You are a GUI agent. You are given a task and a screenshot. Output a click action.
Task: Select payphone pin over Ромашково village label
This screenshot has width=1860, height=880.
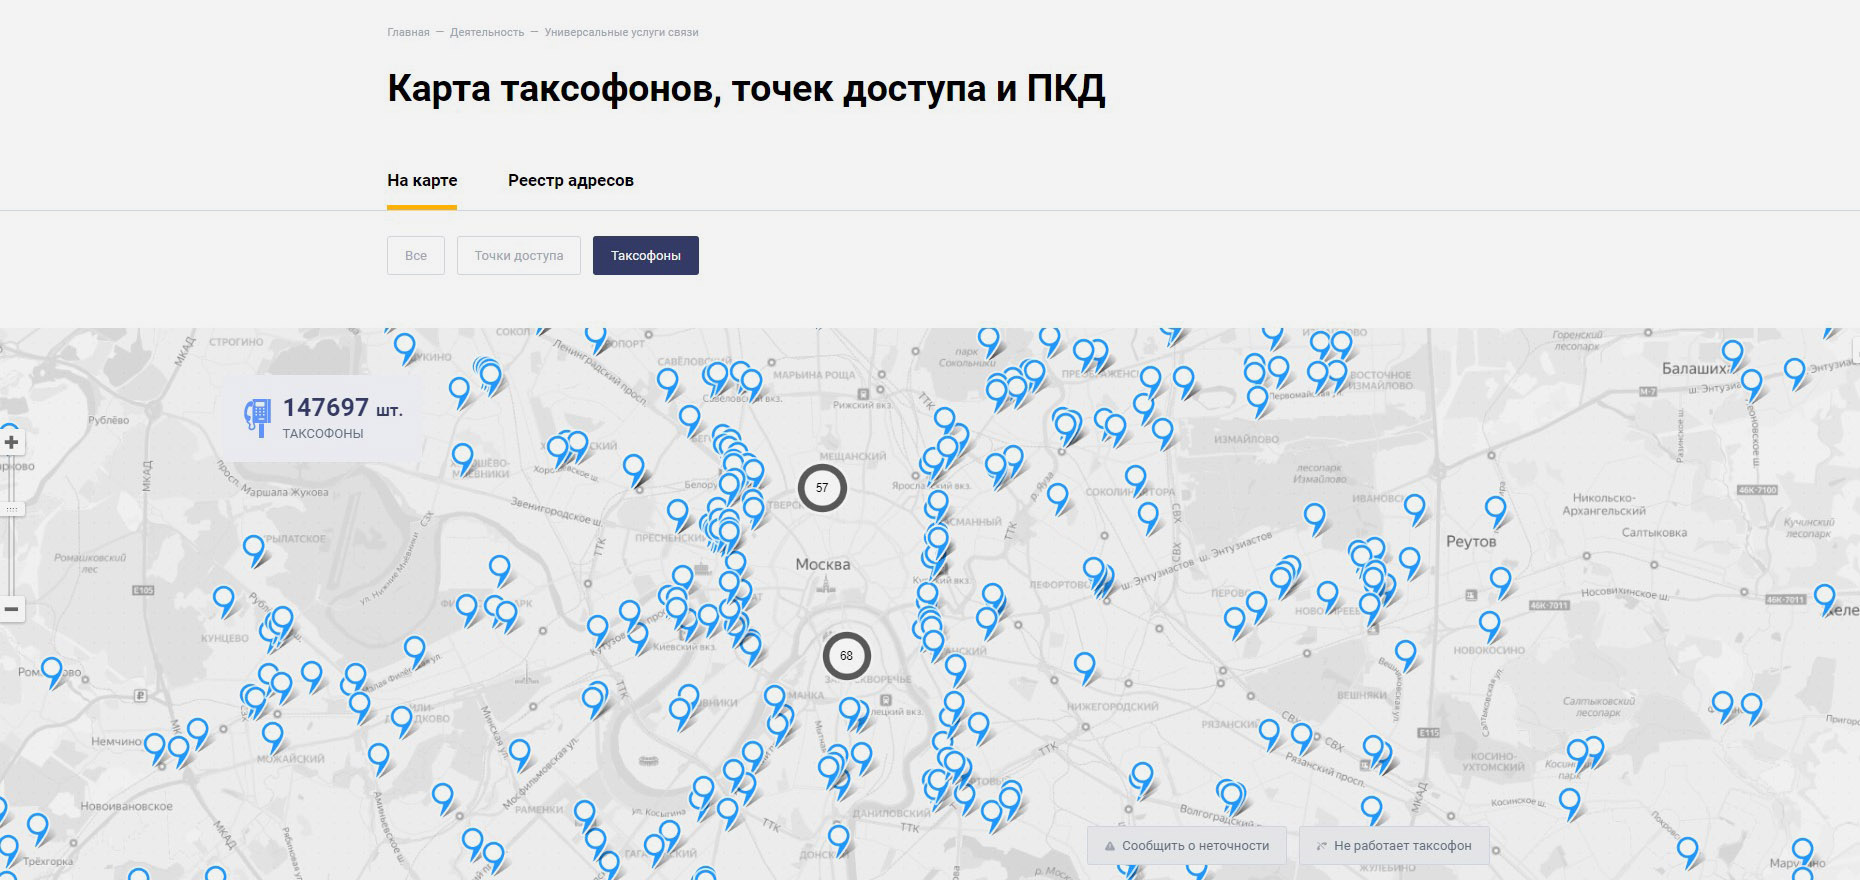[x=52, y=671]
